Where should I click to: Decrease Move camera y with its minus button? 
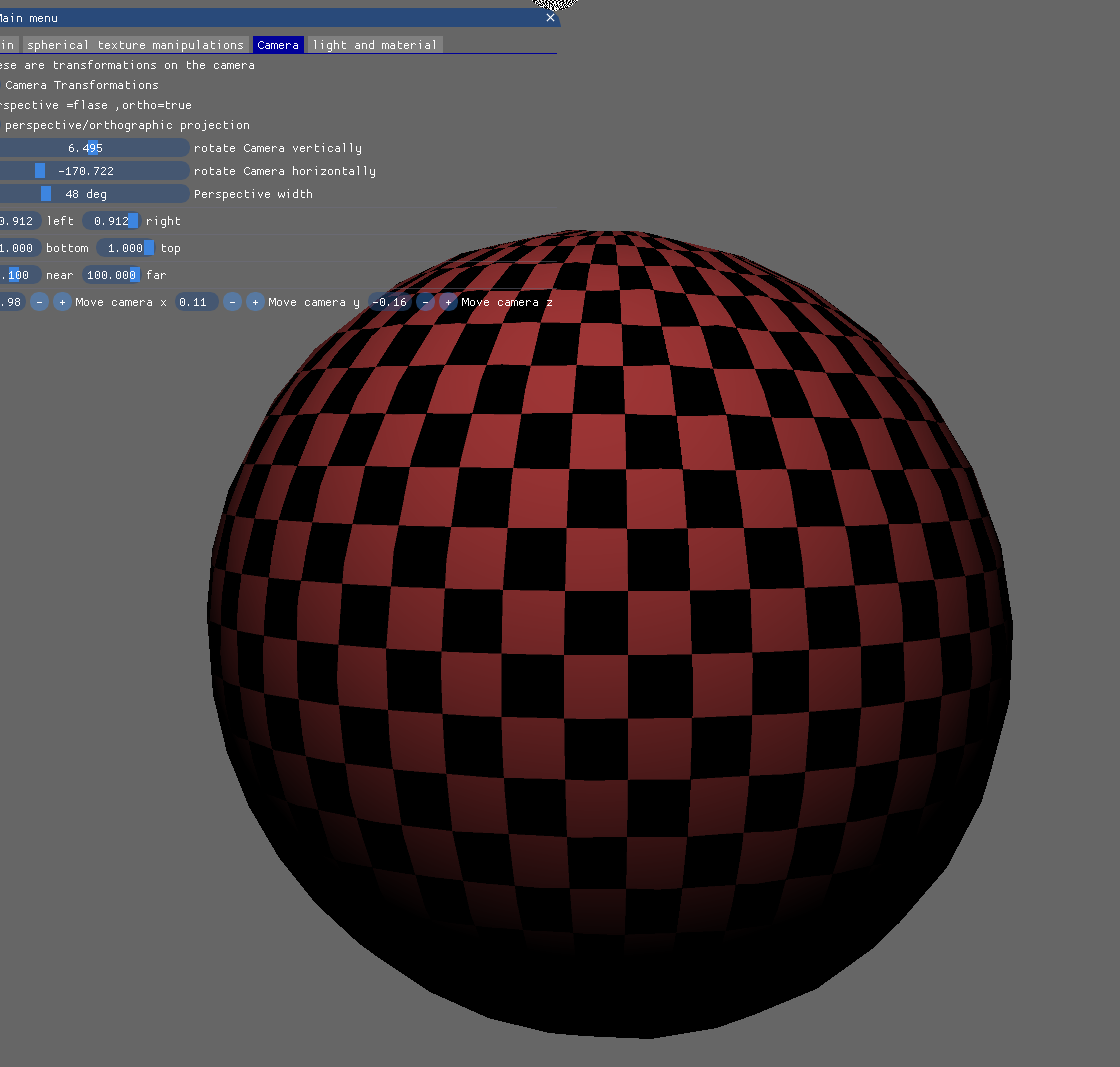[x=232, y=302]
